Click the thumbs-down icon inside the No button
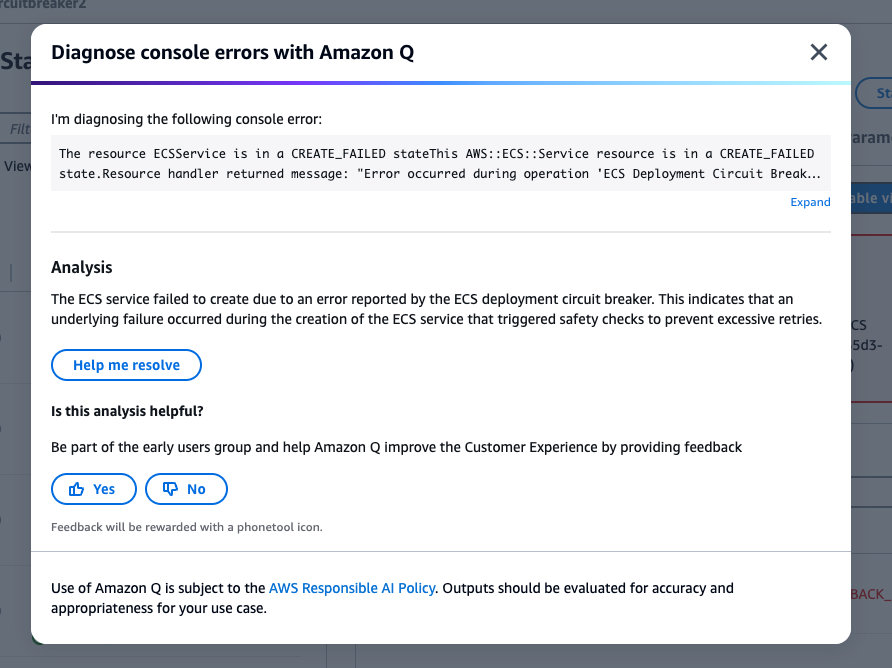The image size is (892, 668). [172, 489]
